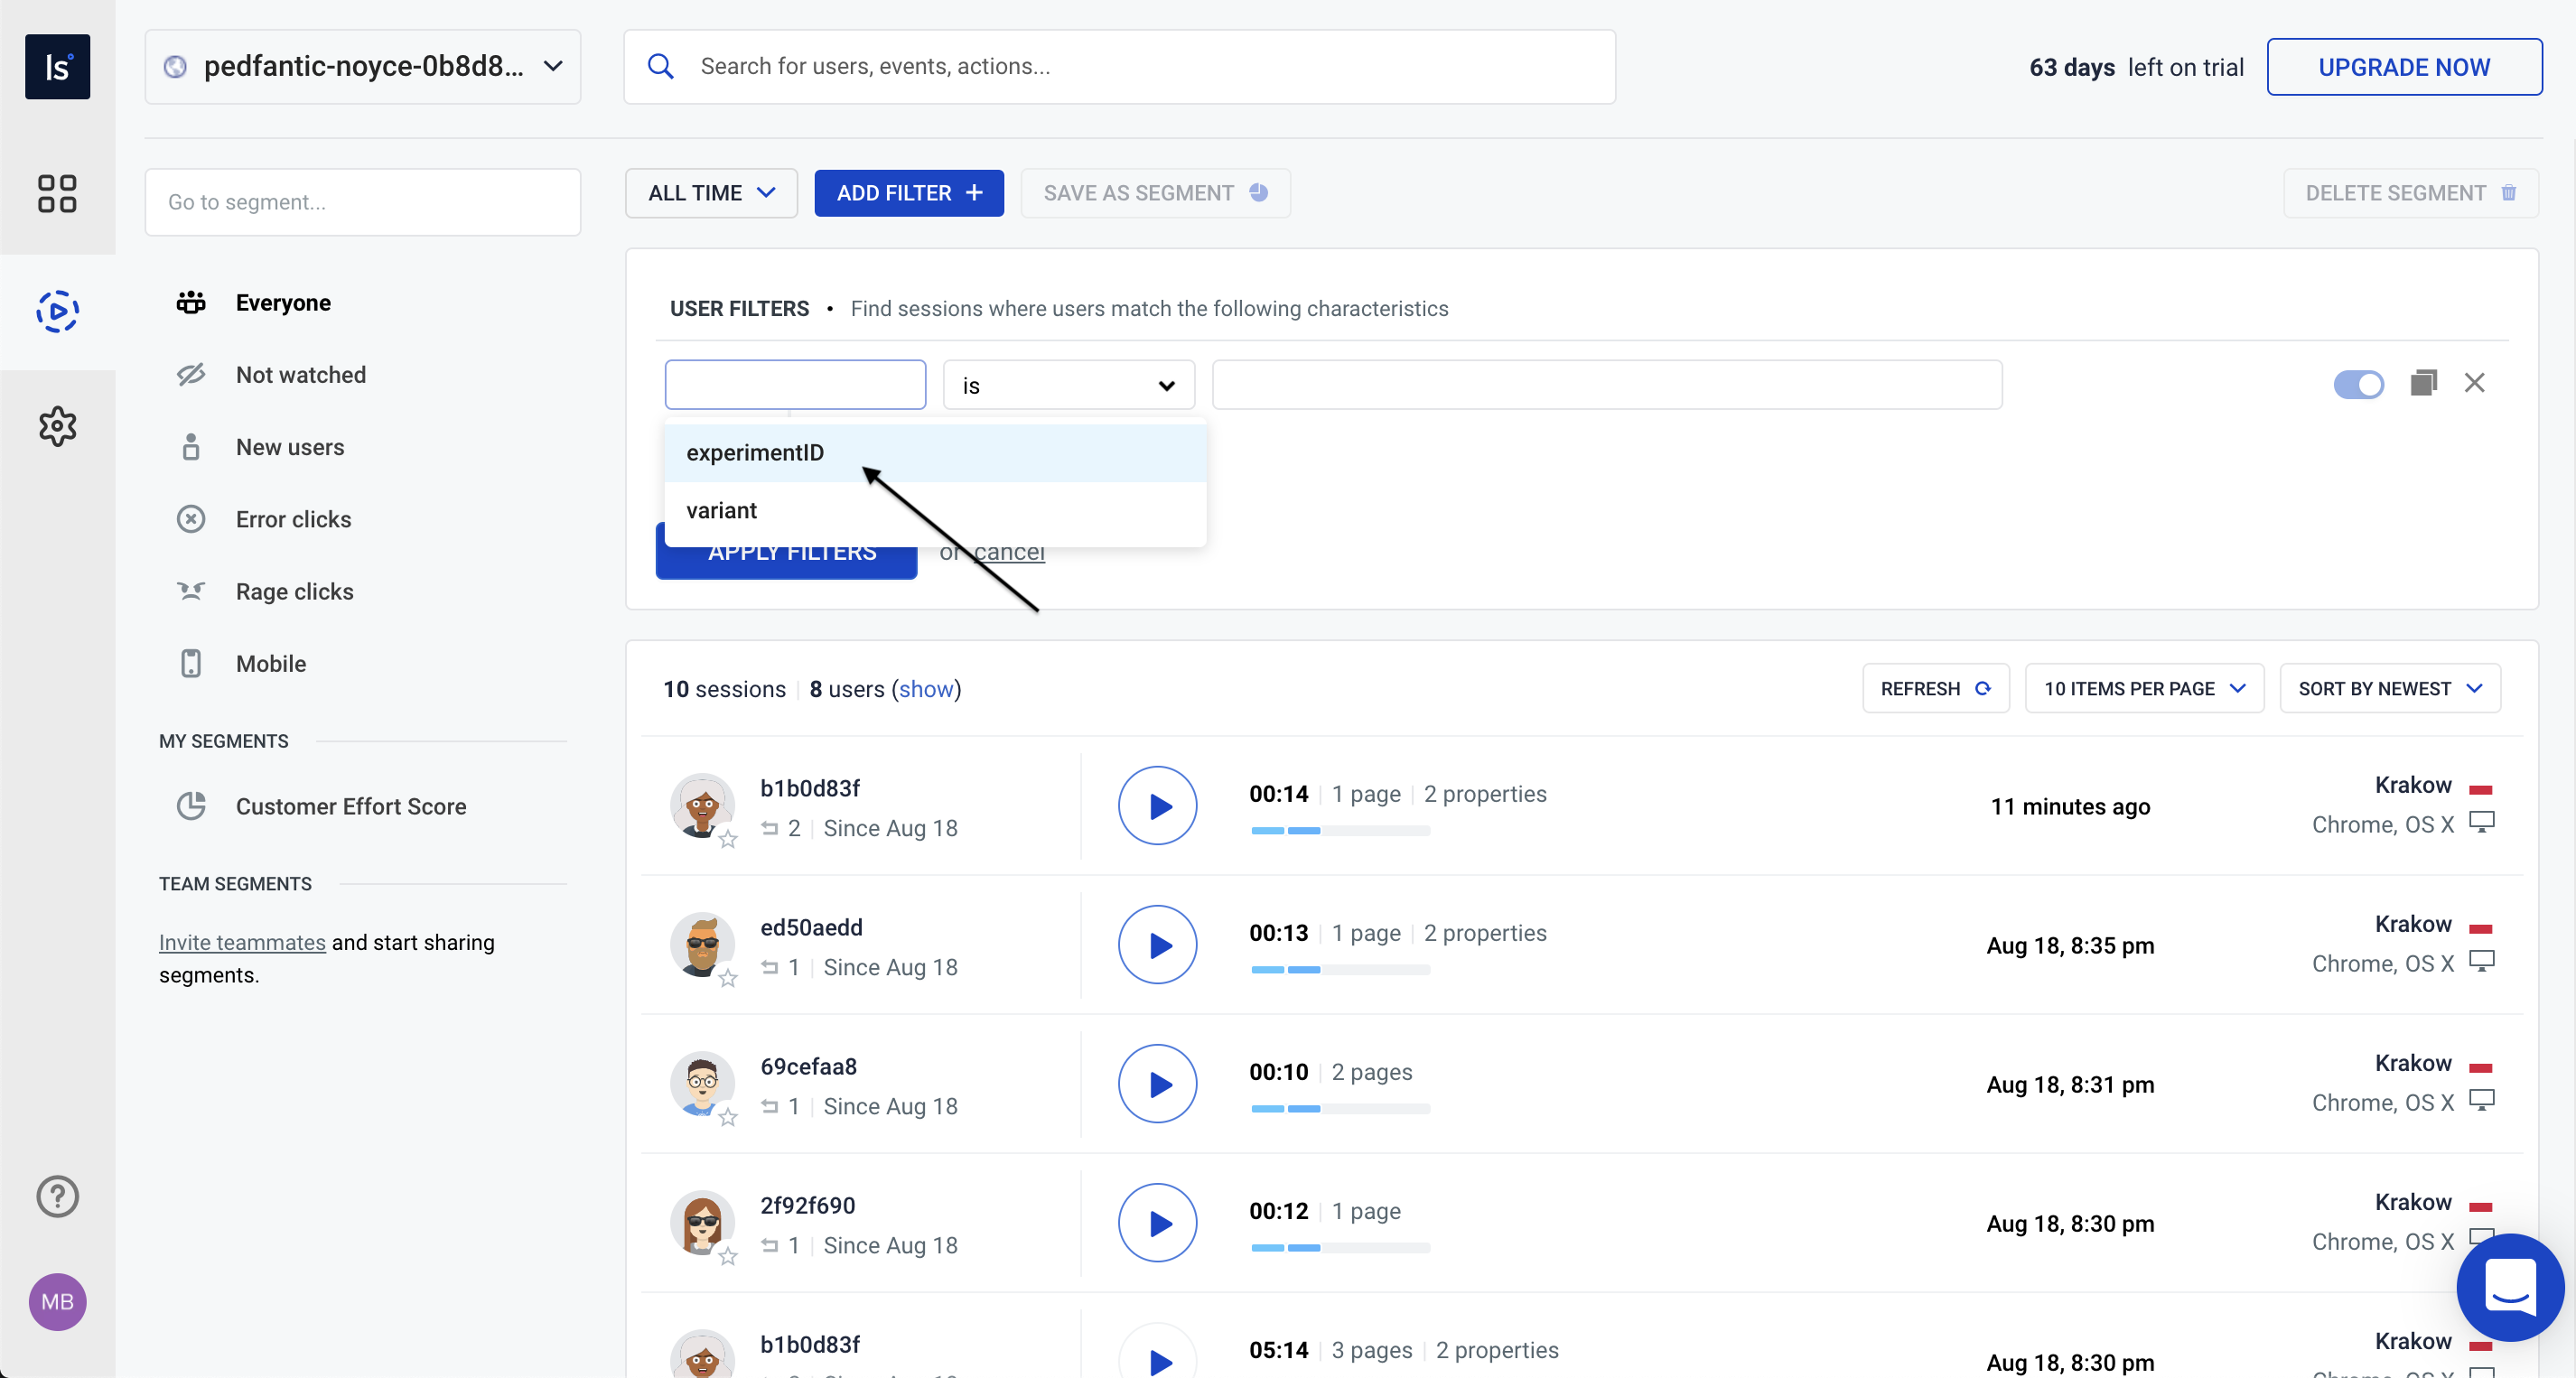
Task: Open the help question mark icon
Action: click(57, 1196)
